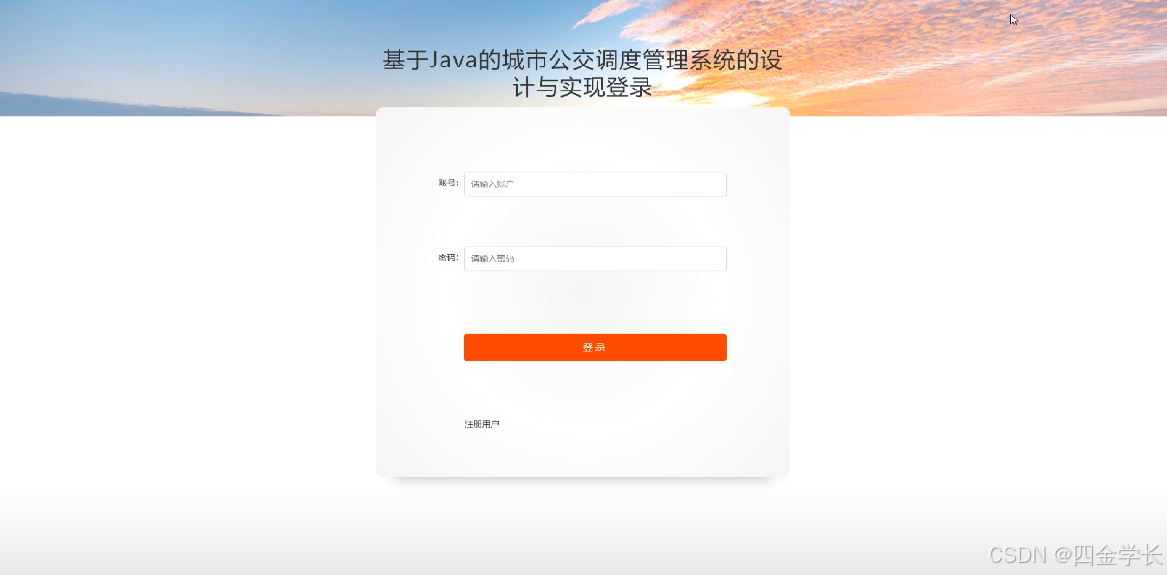
Task: Click the page title heading text
Action: pos(583,74)
